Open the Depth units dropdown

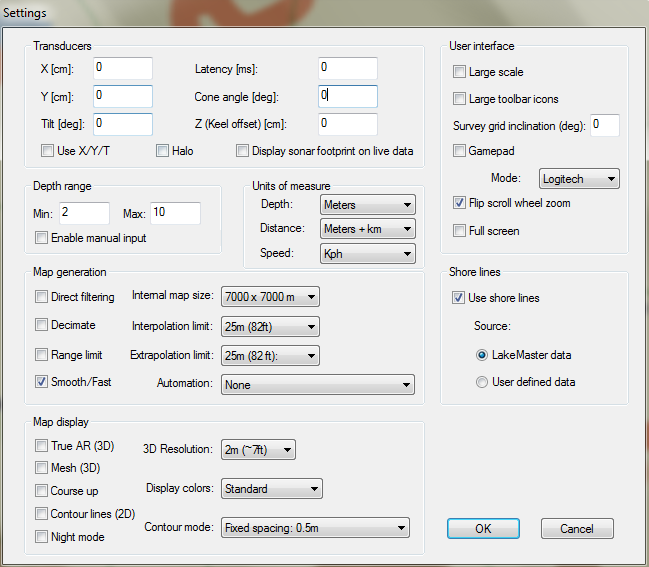point(367,205)
